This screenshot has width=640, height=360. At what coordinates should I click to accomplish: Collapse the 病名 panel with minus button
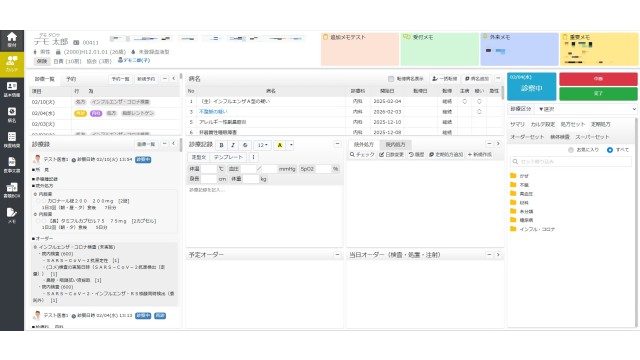[498, 78]
